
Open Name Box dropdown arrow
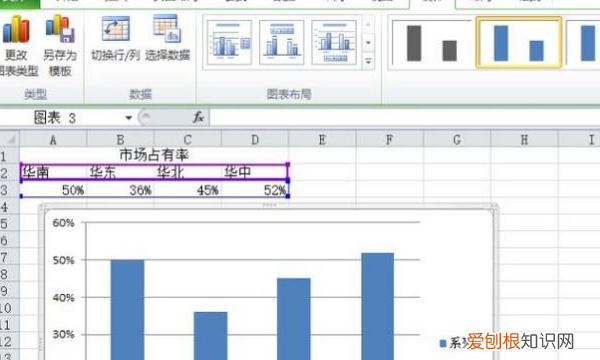click(129, 118)
